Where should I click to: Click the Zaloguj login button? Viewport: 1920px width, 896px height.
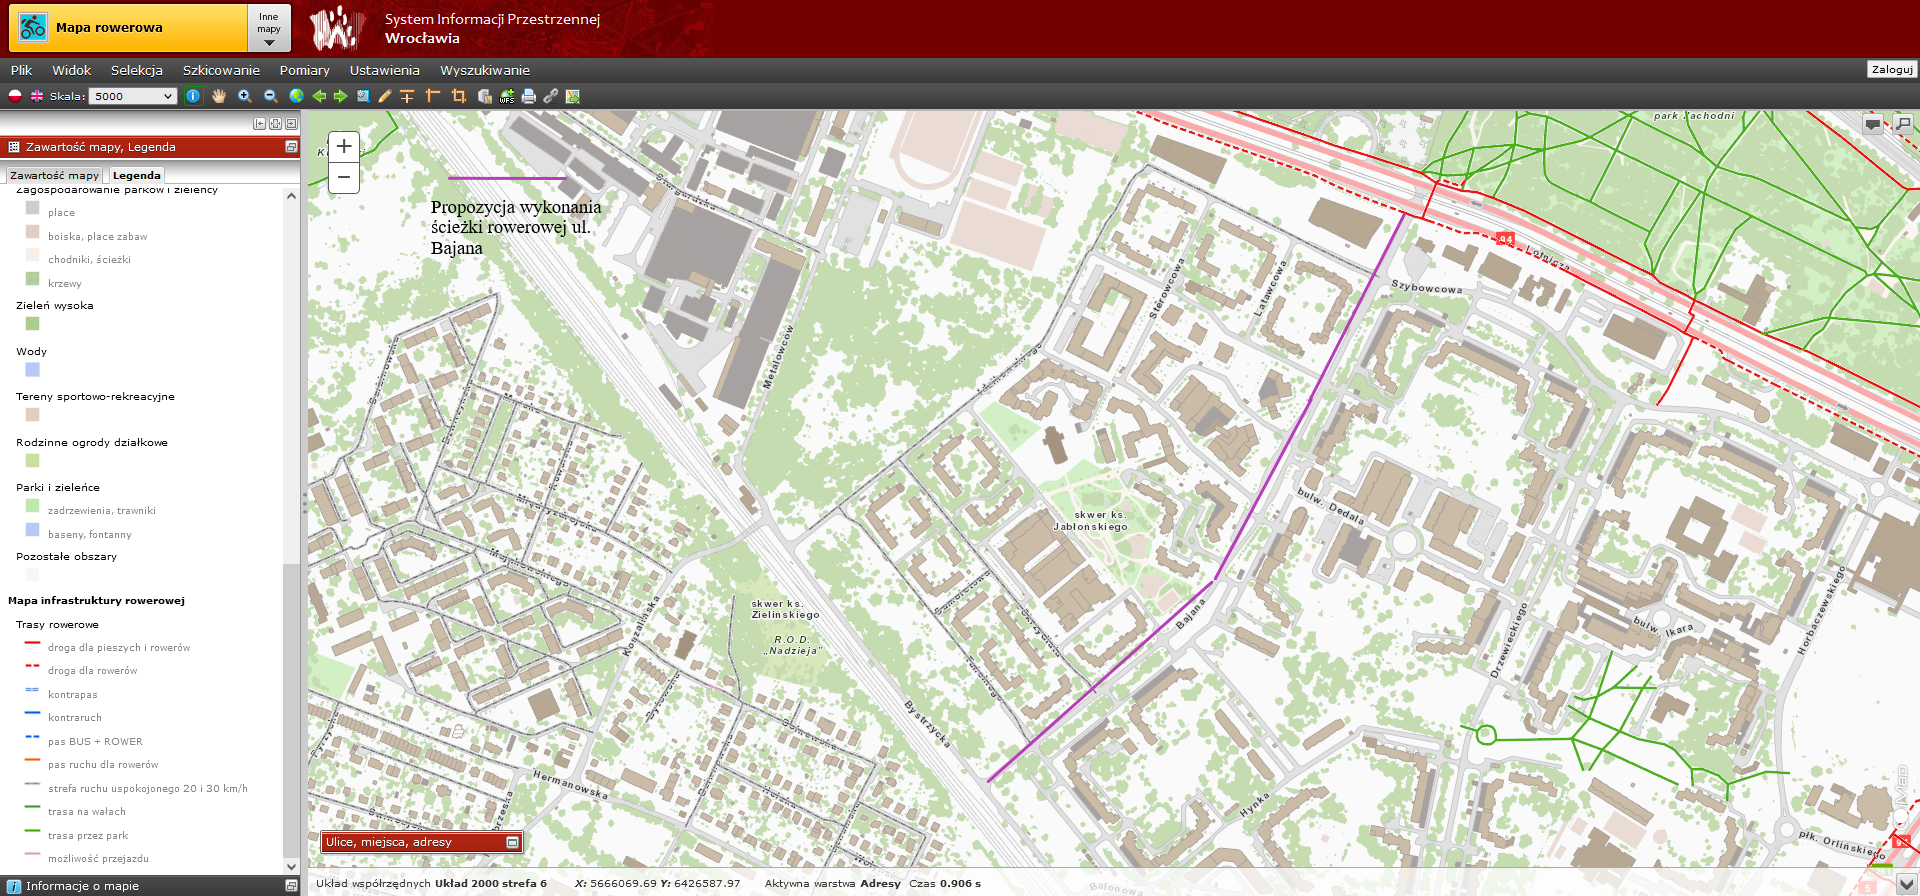pos(1892,69)
